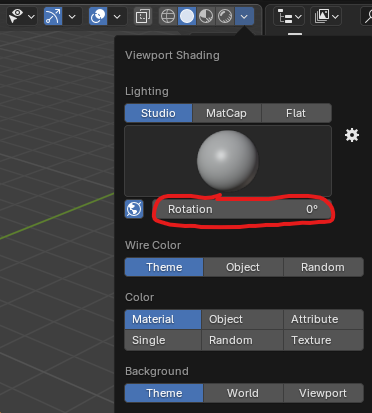The image size is (372, 413).
Task: Select MatCap lighting
Action: pos(227,113)
